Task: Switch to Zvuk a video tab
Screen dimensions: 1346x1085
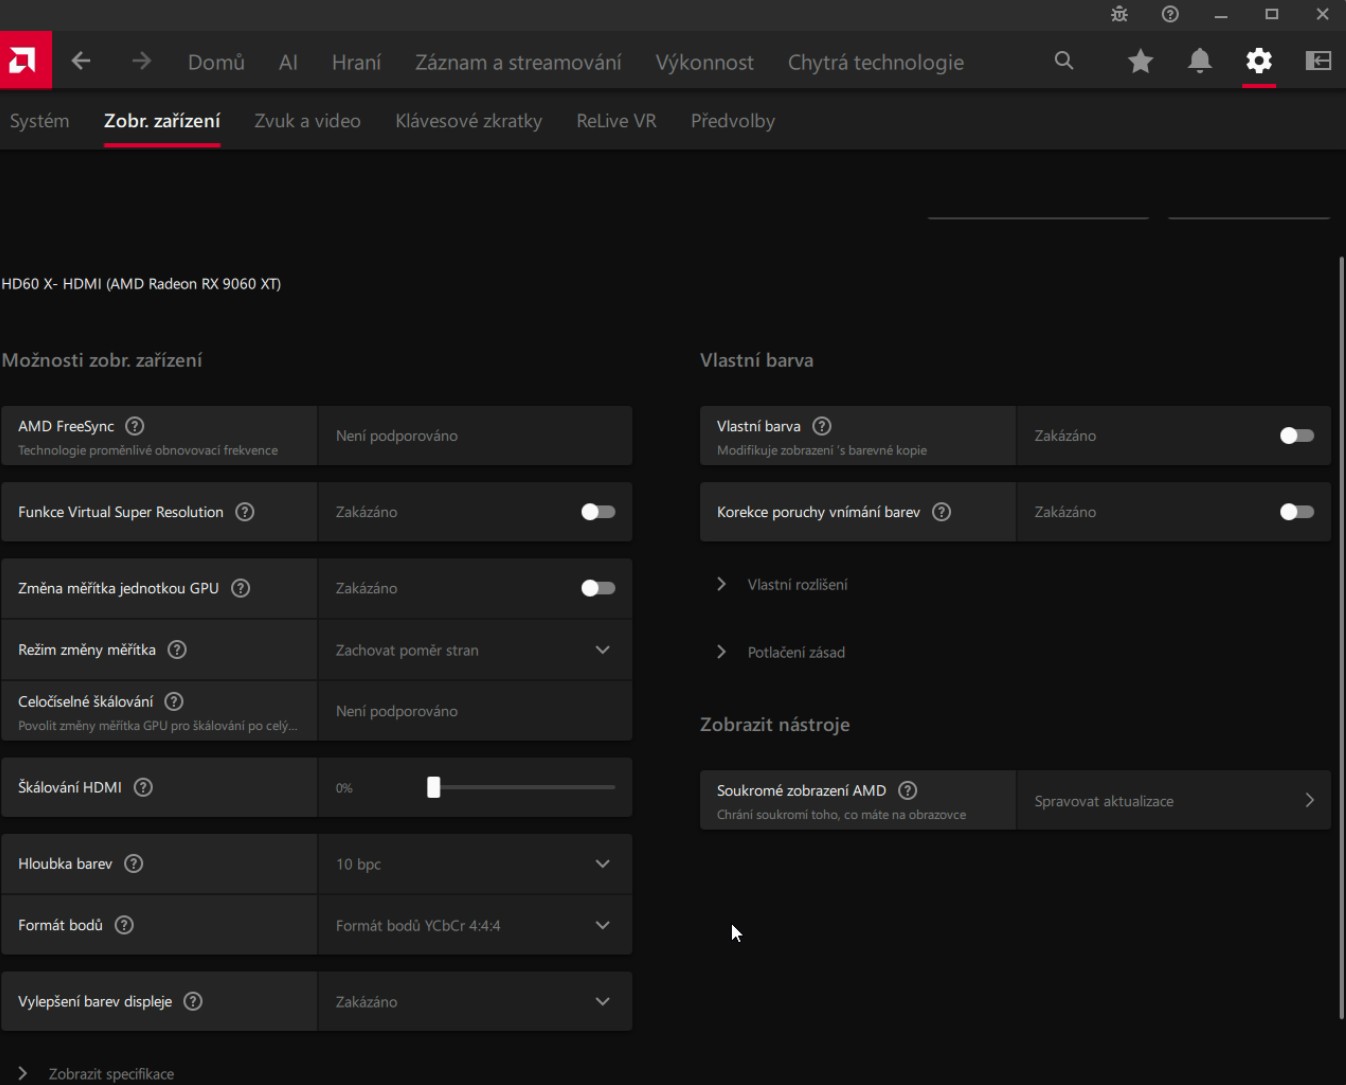Action: [307, 121]
